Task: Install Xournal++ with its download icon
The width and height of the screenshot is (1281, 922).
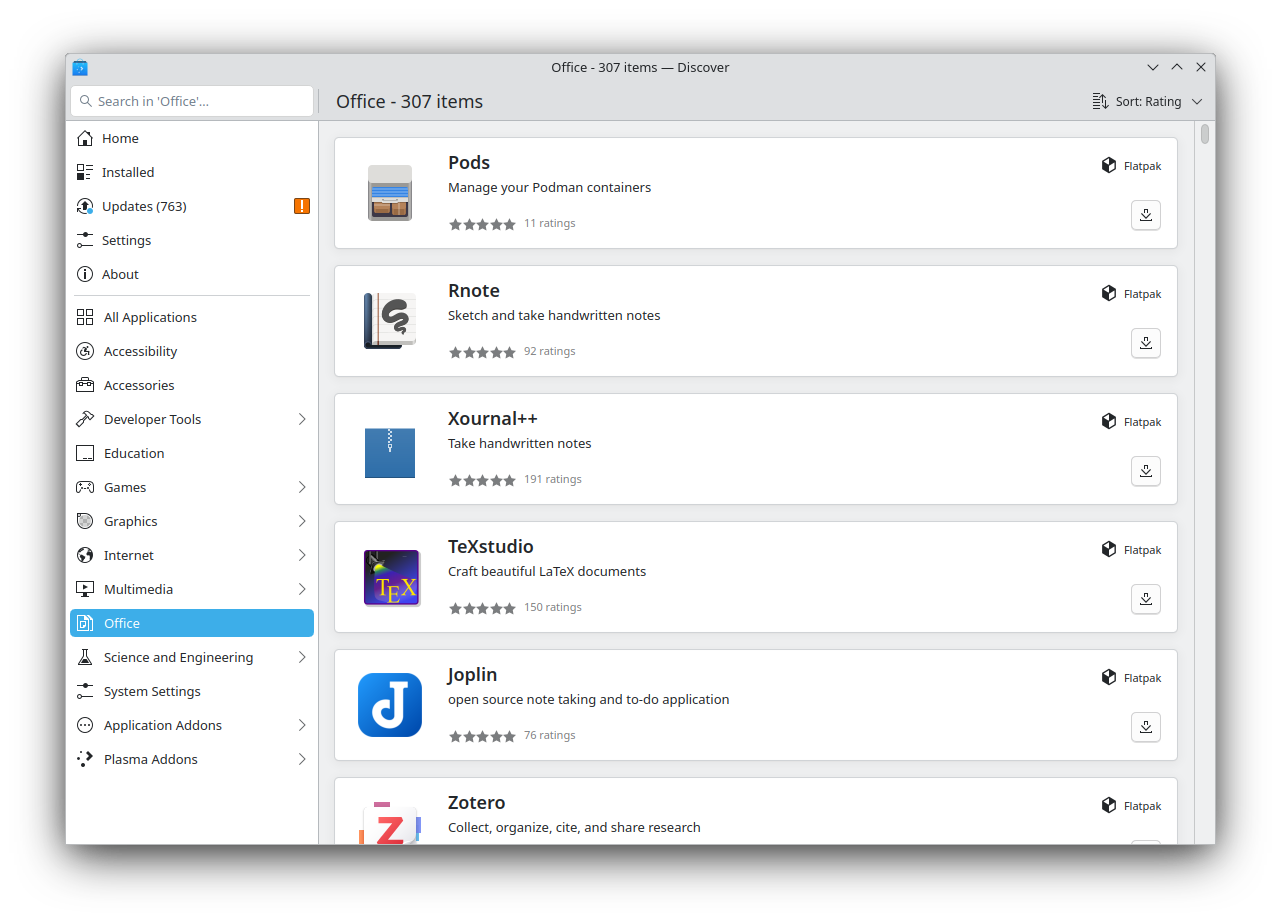Action: 1146,471
